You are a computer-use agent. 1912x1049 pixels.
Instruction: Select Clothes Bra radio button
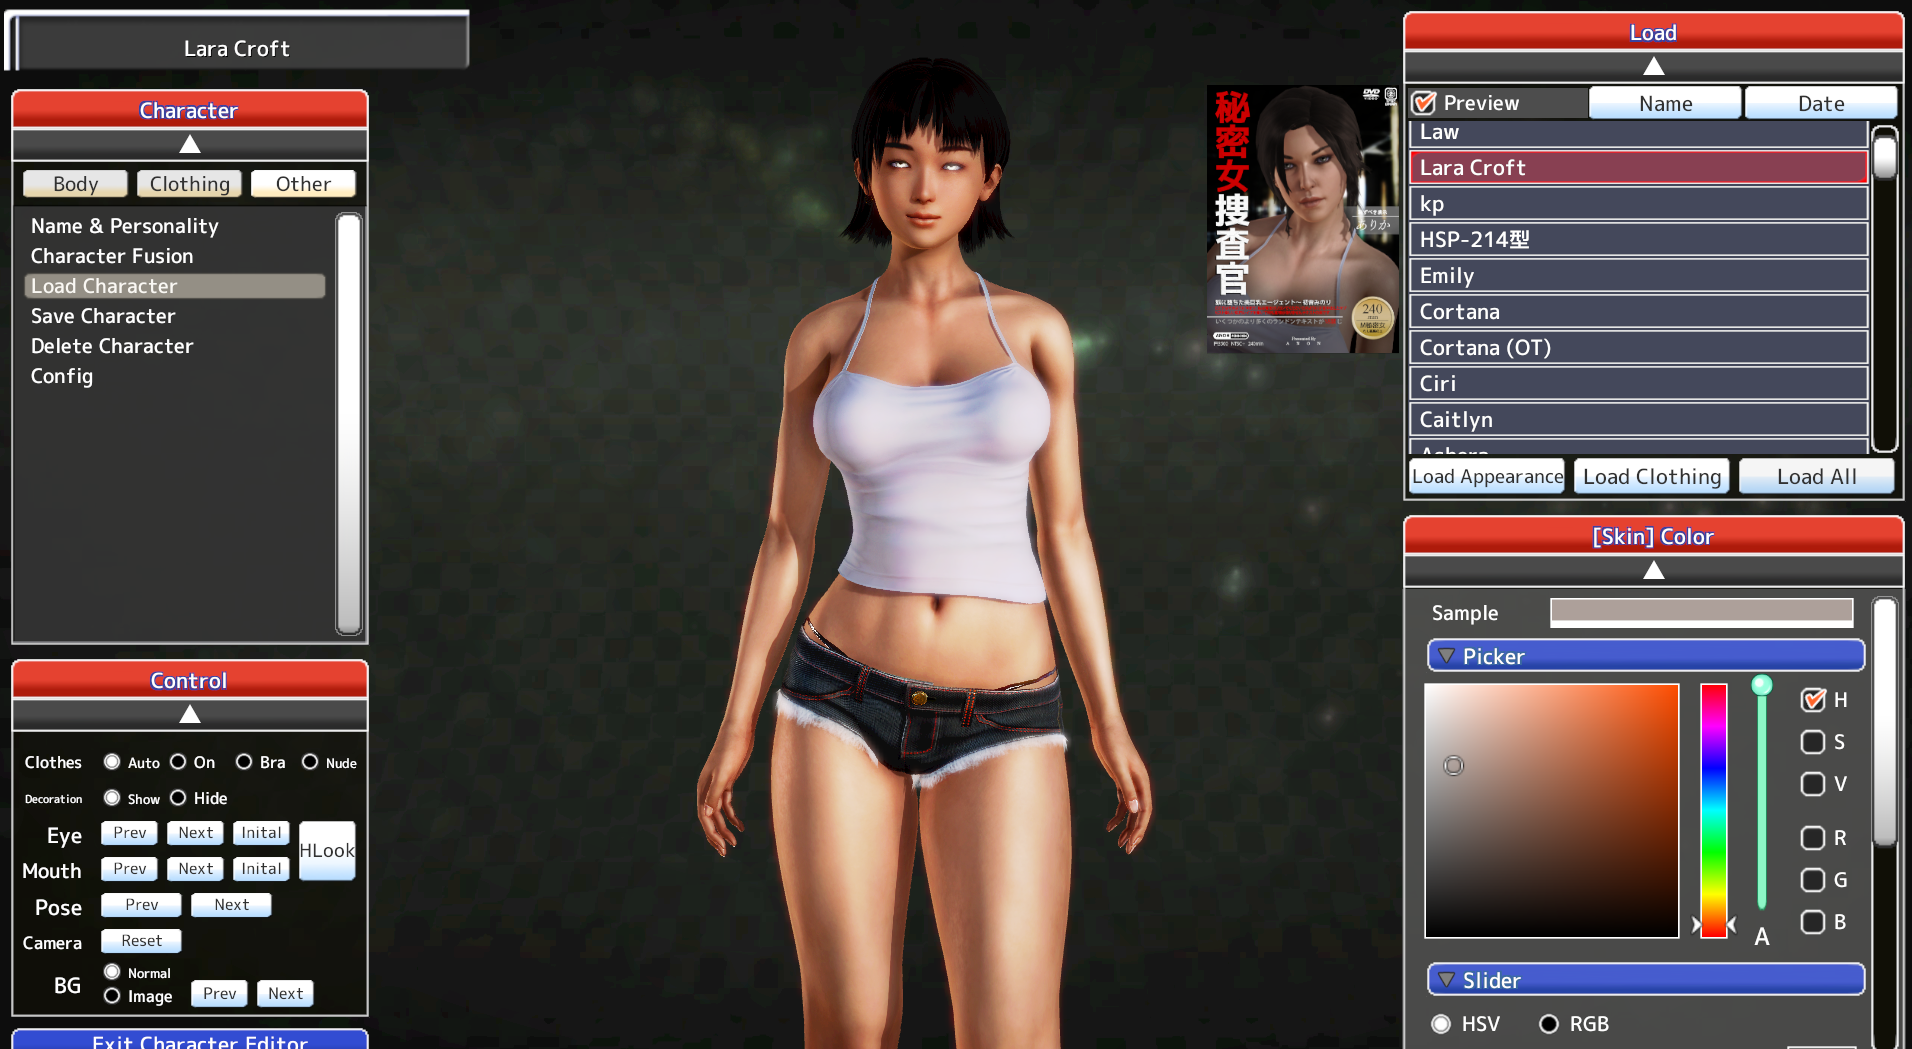pos(244,762)
